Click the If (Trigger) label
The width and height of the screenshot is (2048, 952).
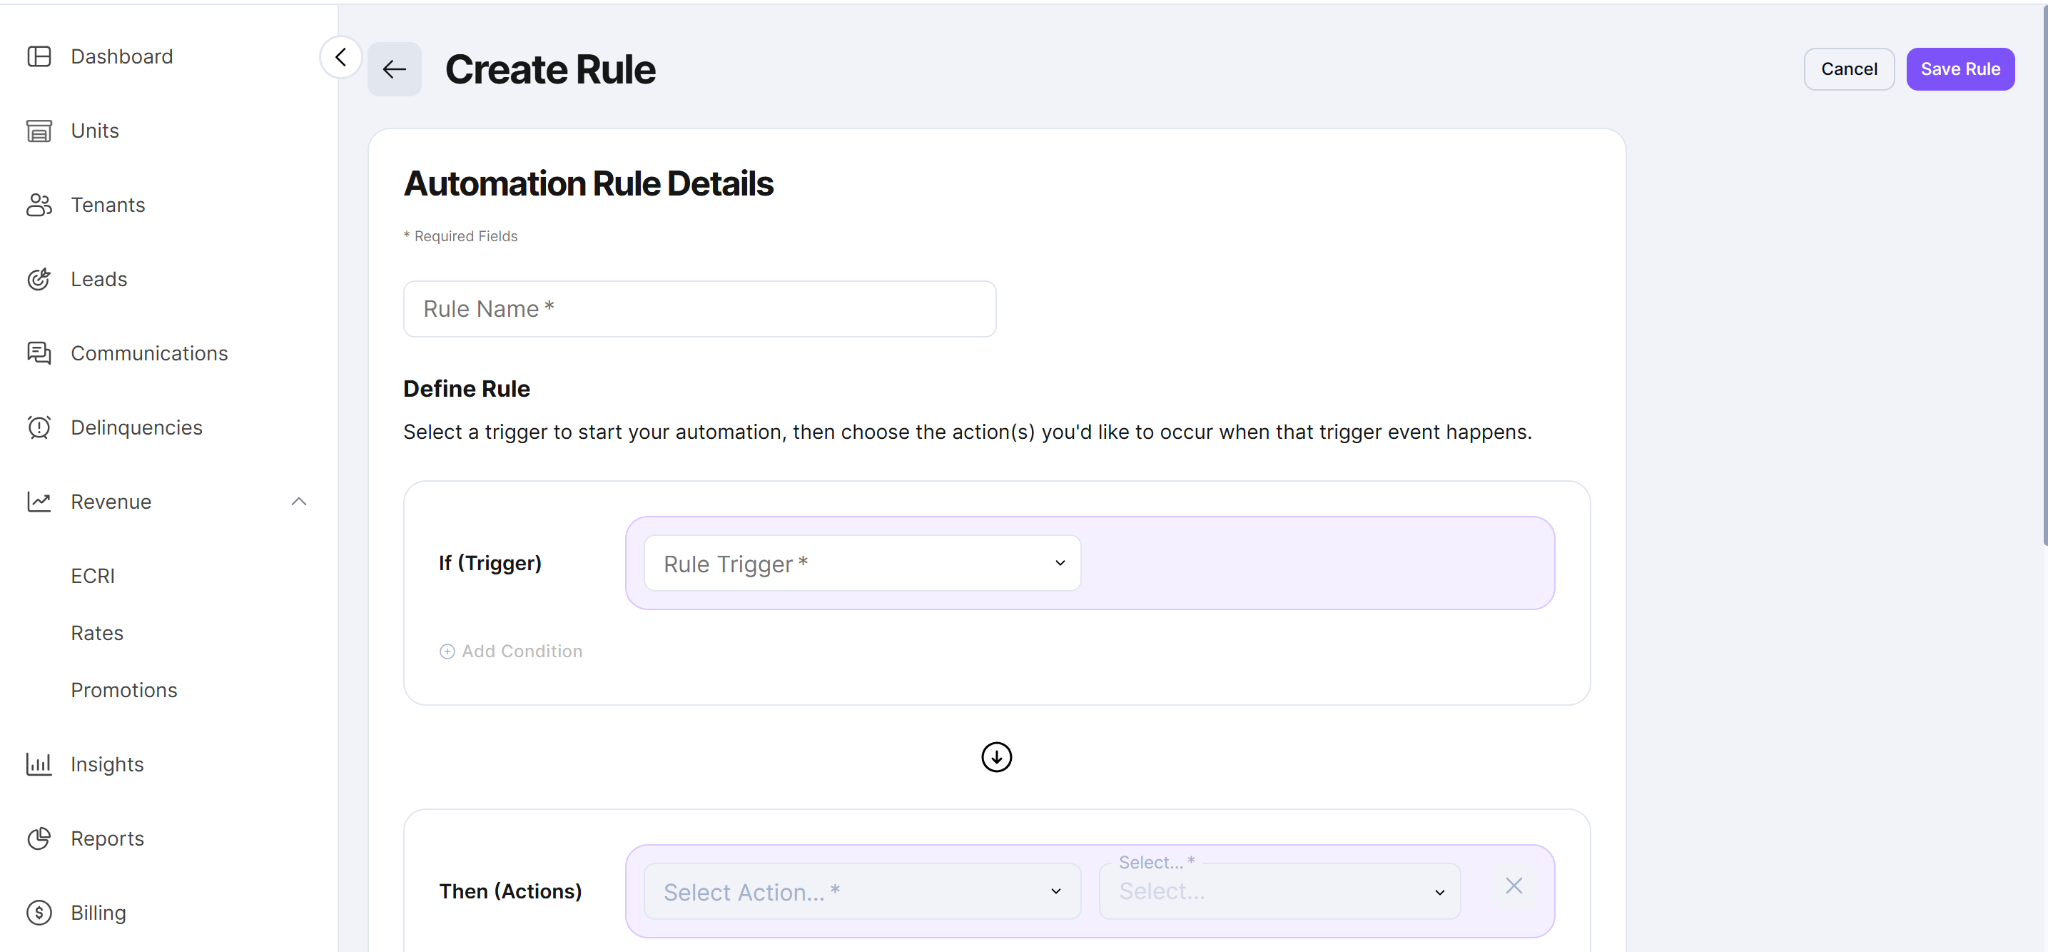(490, 563)
